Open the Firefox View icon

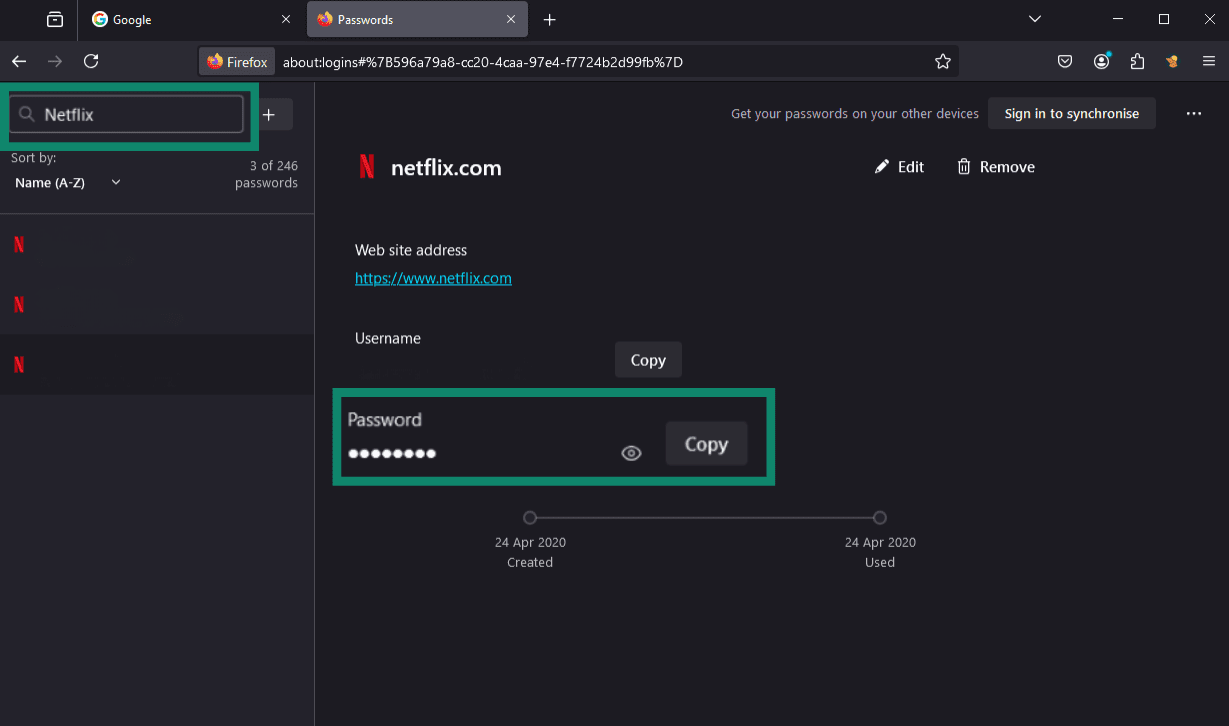pyautogui.click(x=55, y=19)
